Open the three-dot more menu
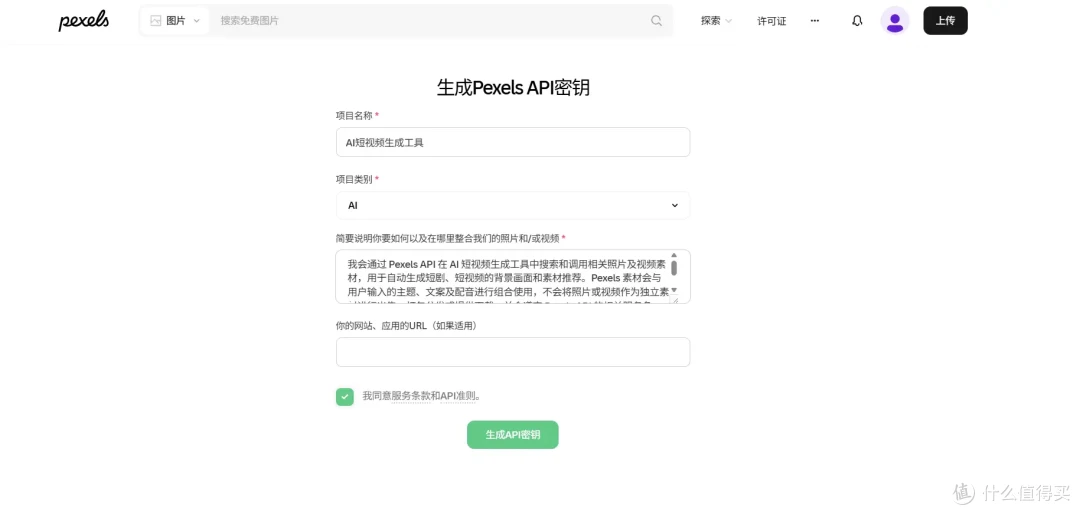The image size is (1080, 515). point(815,21)
